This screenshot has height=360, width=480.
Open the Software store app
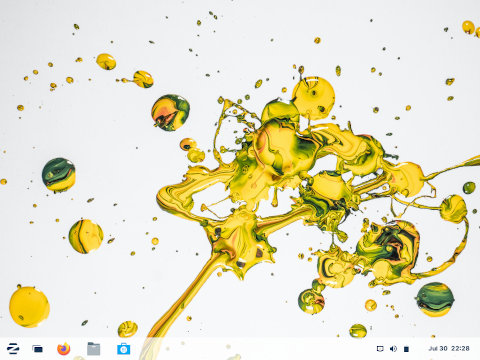click(124, 349)
